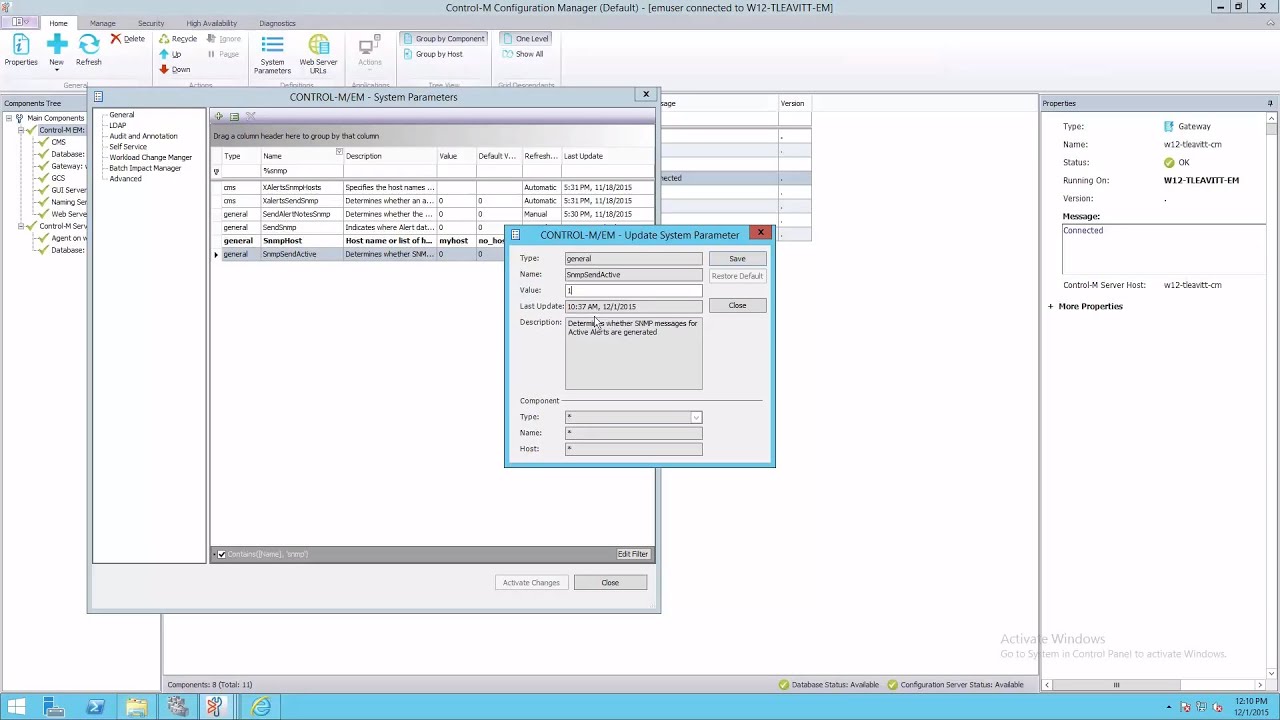Select the Advanced category
This screenshot has height=720, width=1280.
click(125, 179)
